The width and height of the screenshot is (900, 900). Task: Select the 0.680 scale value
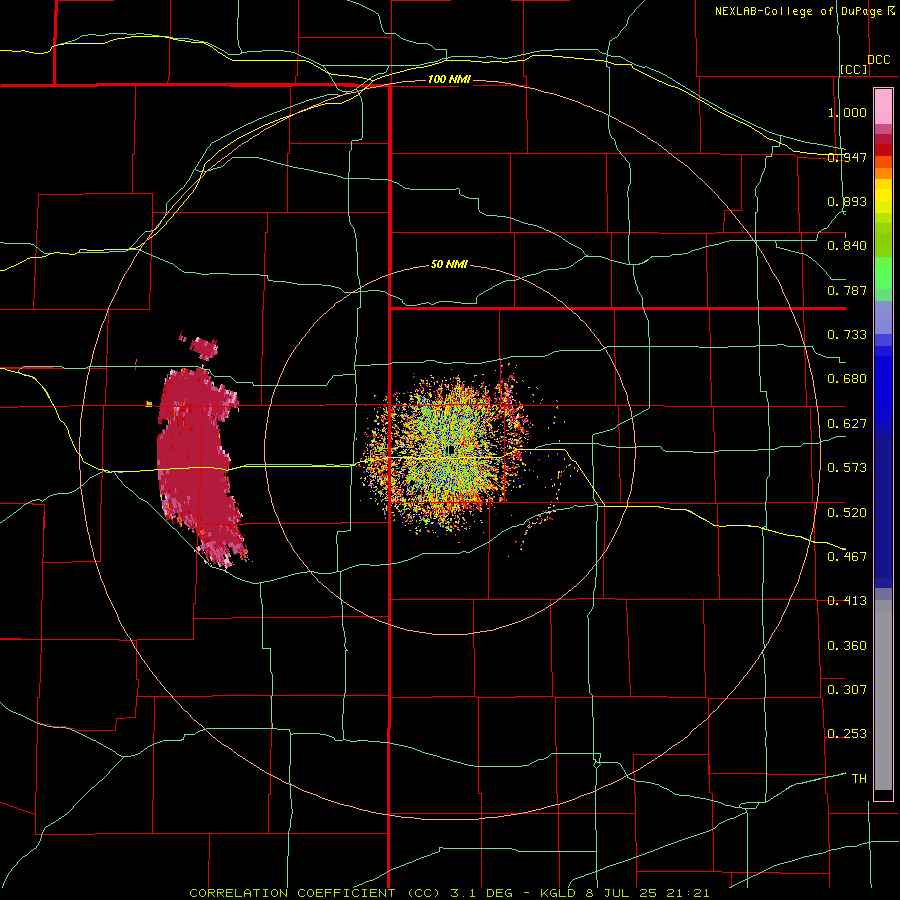(847, 379)
